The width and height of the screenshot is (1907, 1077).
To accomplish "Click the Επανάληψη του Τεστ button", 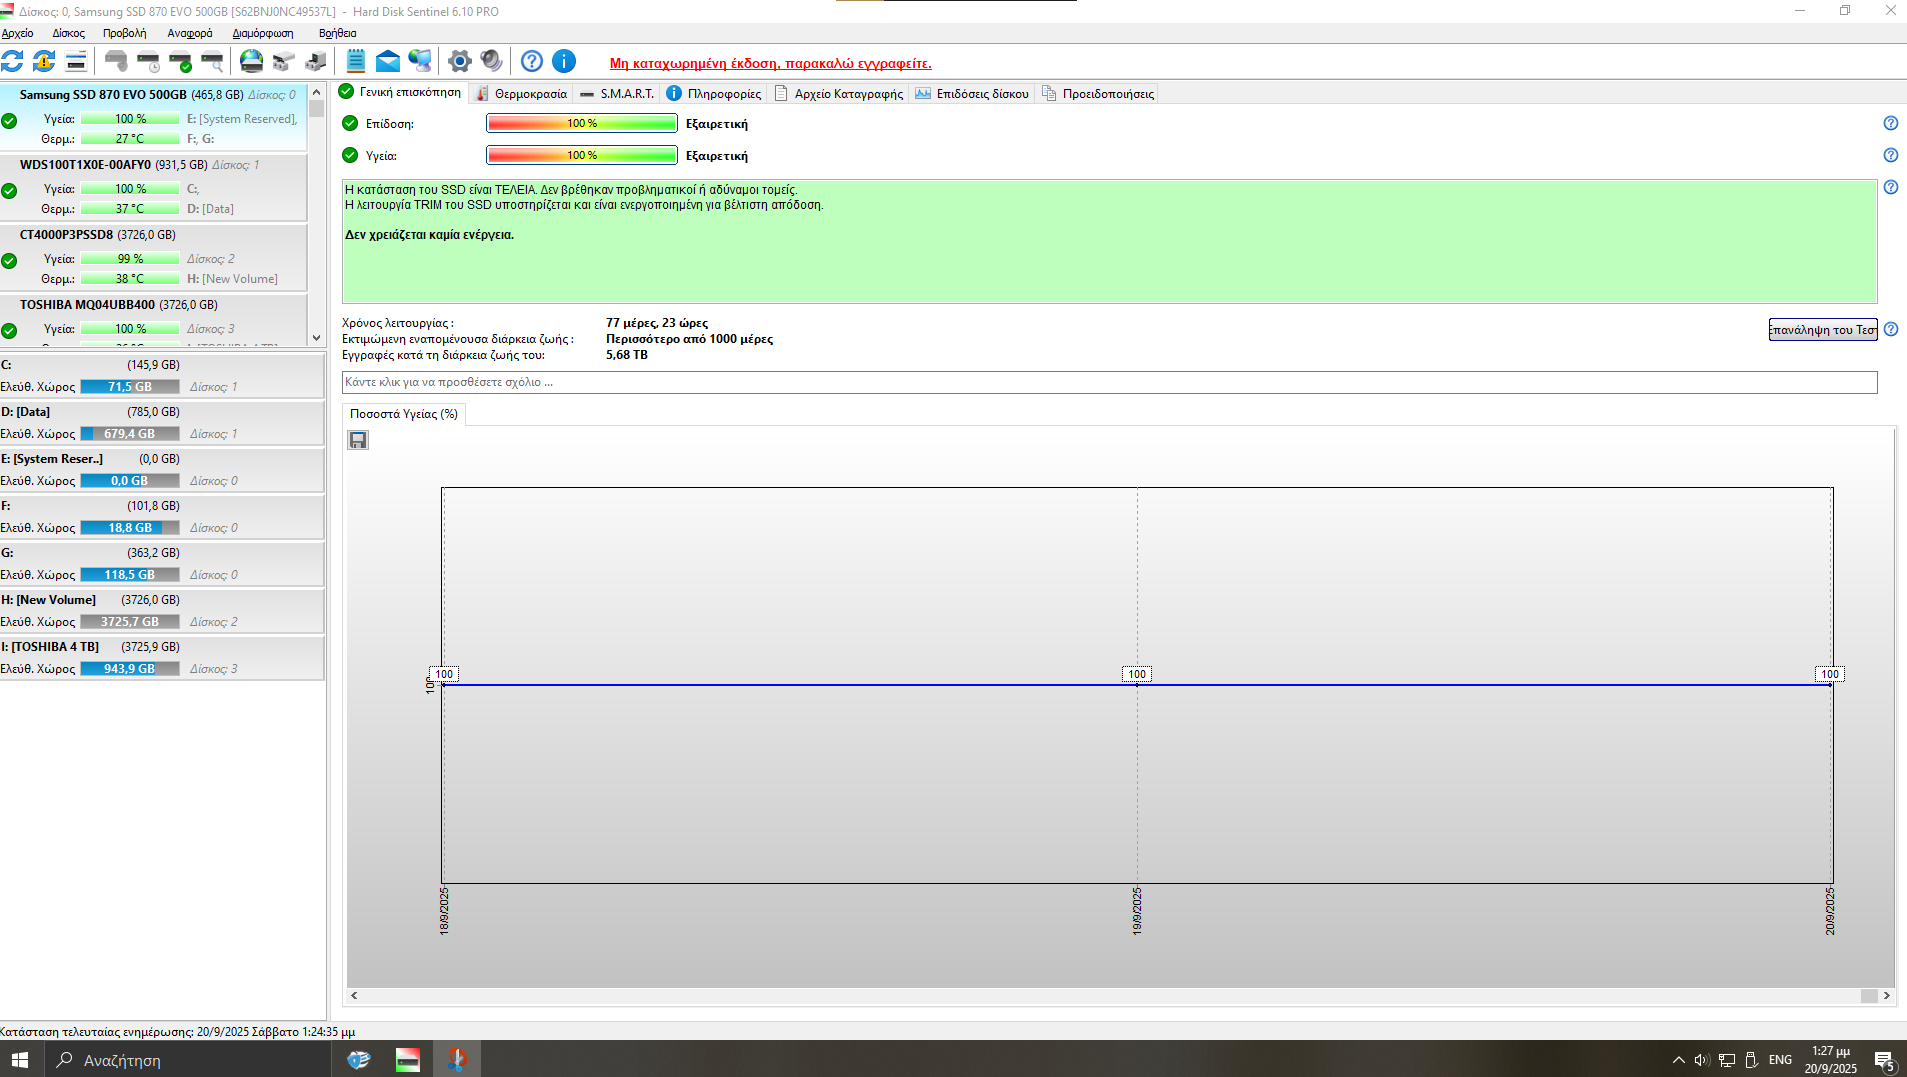I will 1823,330.
